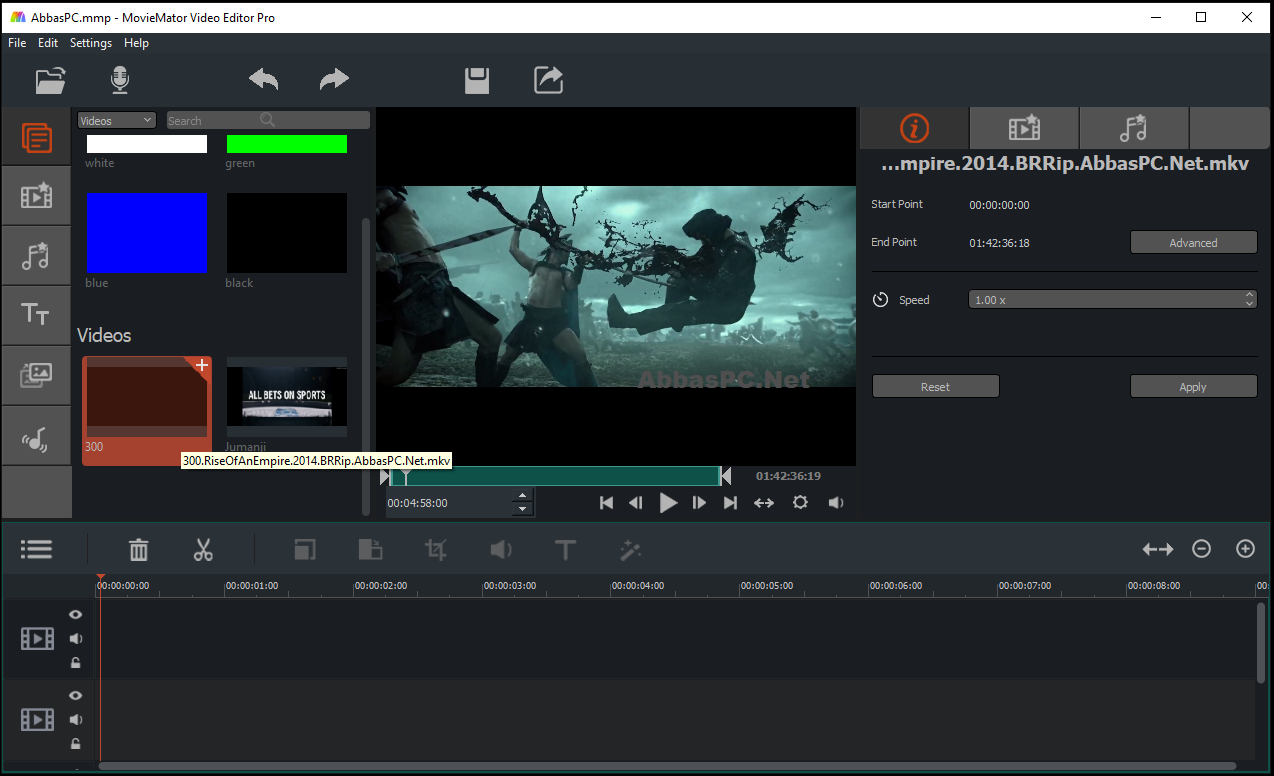Select the Jumanji video thumbnail
1274x776 pixels.
[x=287, y=397]
